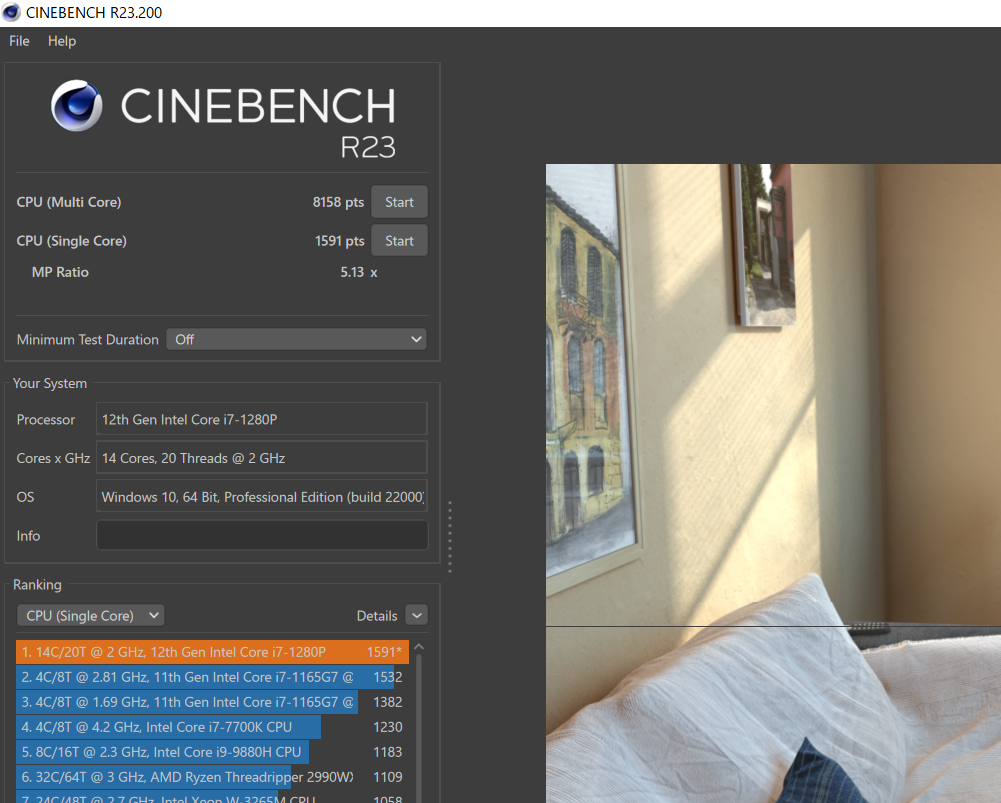Click the Details label in Ranking
1001x803 pixels.
(377, 616)
